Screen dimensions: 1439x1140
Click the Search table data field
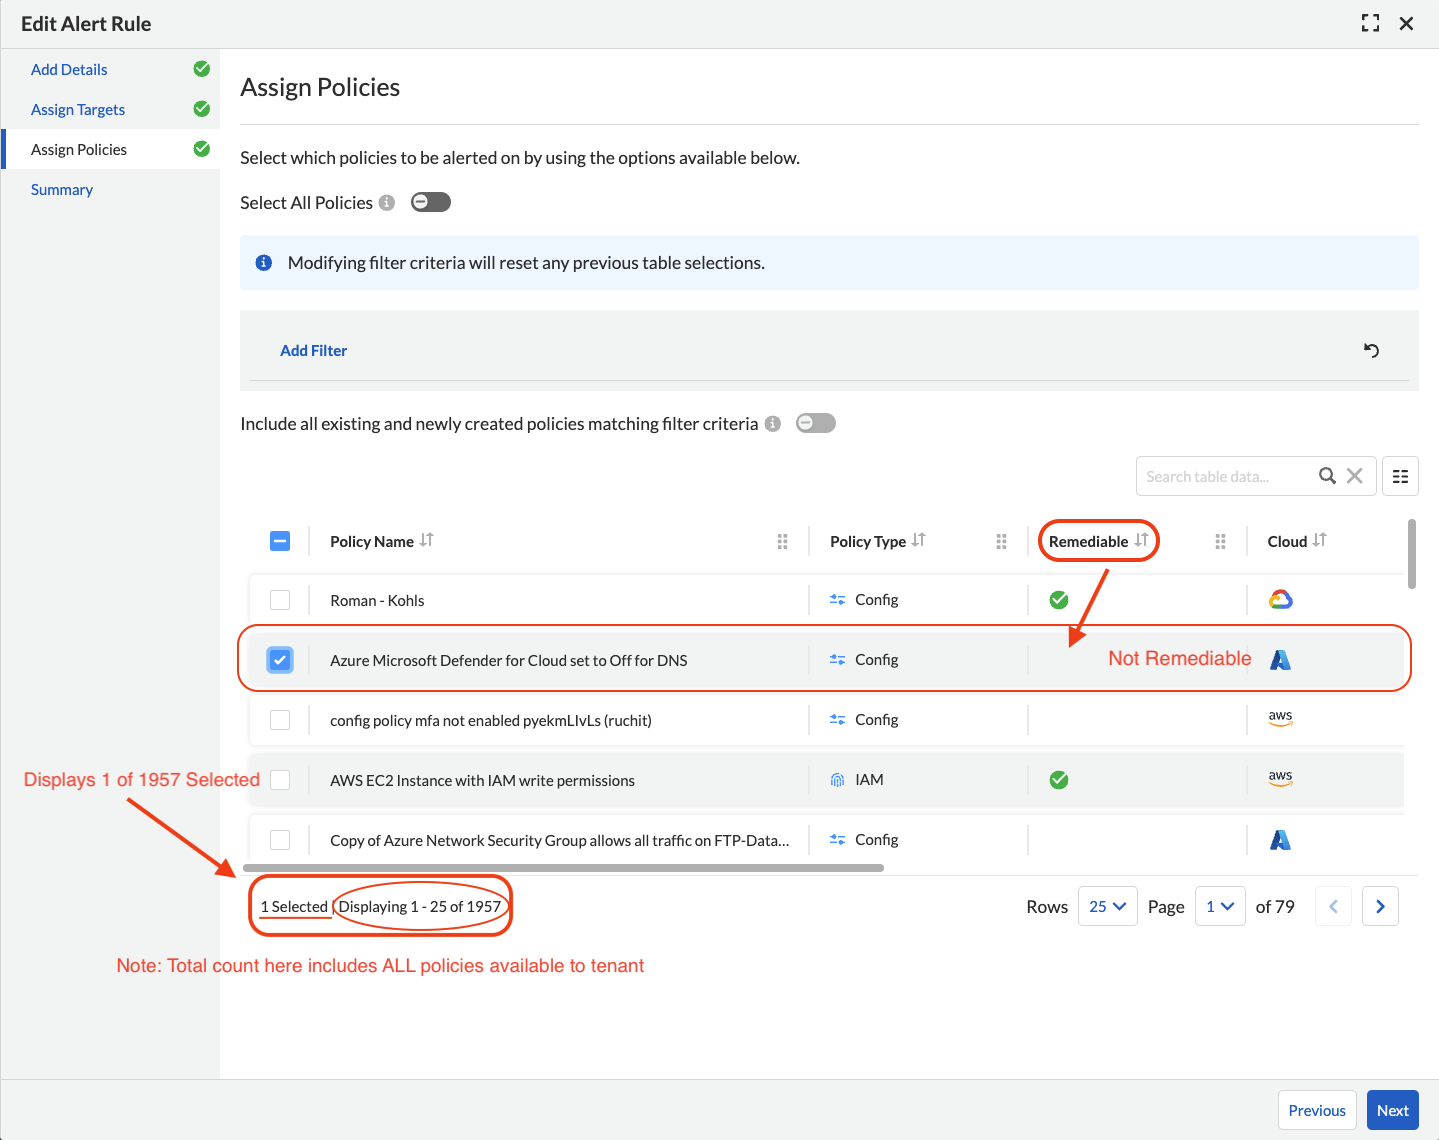coord(1225,476)
